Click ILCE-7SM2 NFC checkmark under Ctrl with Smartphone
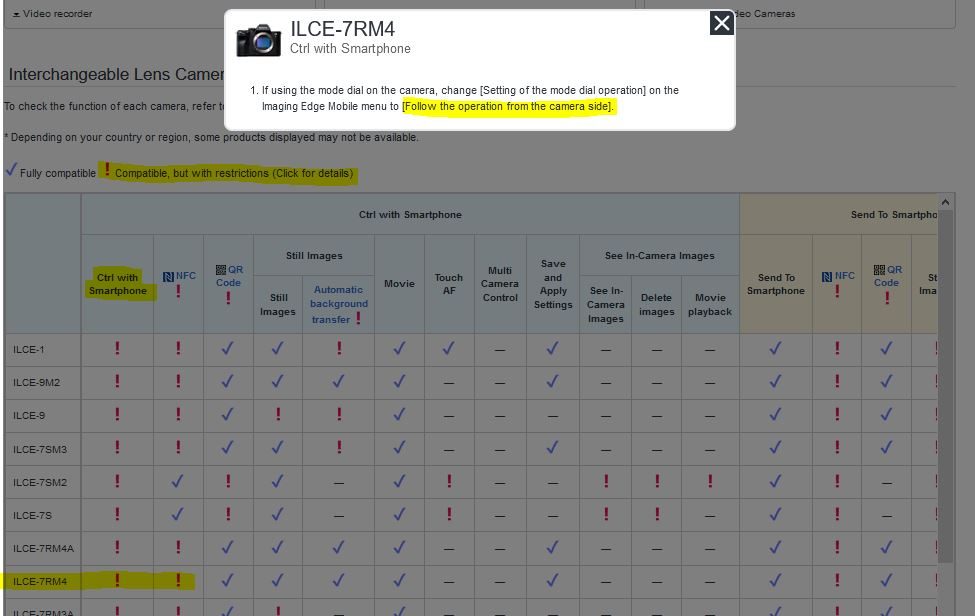Image resolution: width=975 pixels, height=616 pixels. pos(177,480)
